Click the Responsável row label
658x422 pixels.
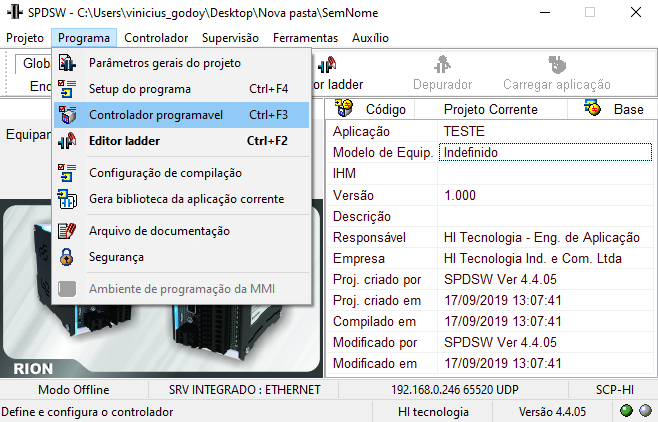tap(369, 237)
